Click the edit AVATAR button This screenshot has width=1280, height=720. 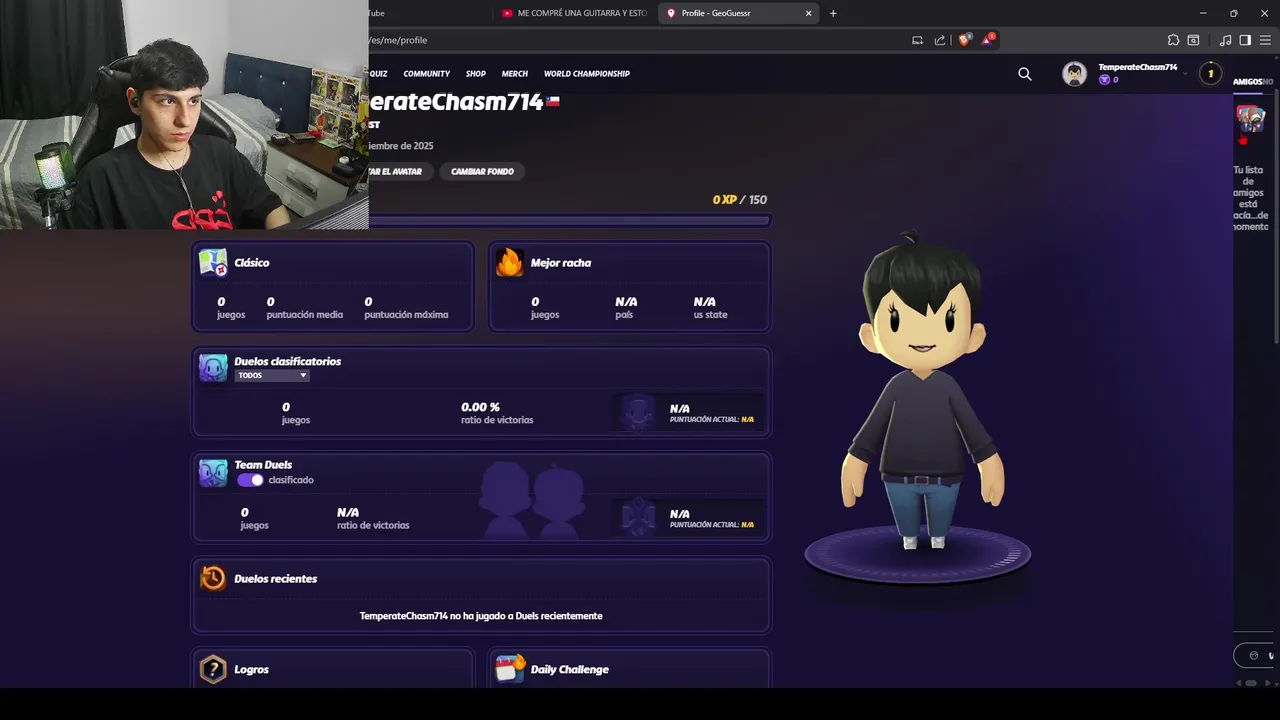[x=400, y=171]
